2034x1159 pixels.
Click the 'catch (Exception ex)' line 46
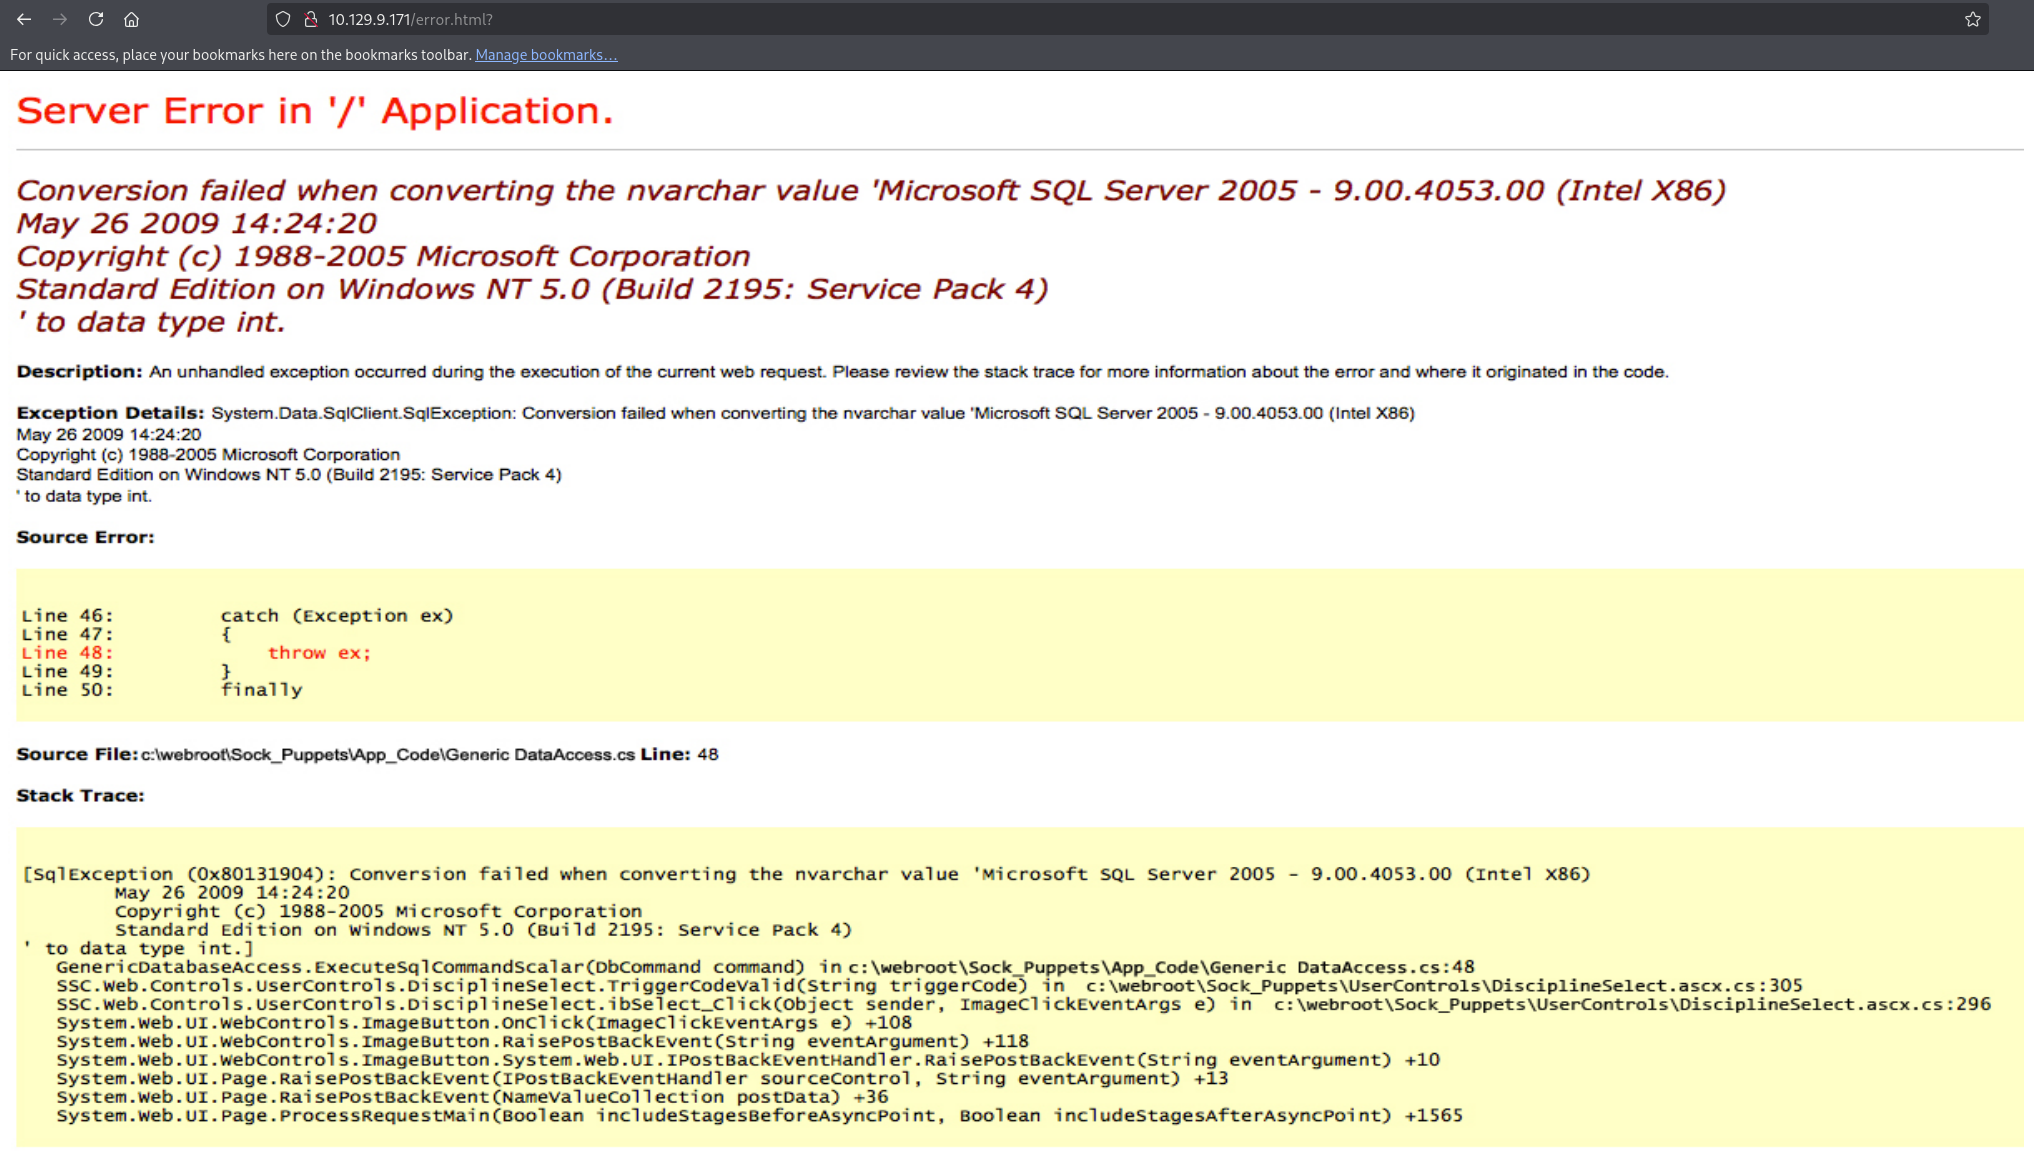click(x=336, y=616)
